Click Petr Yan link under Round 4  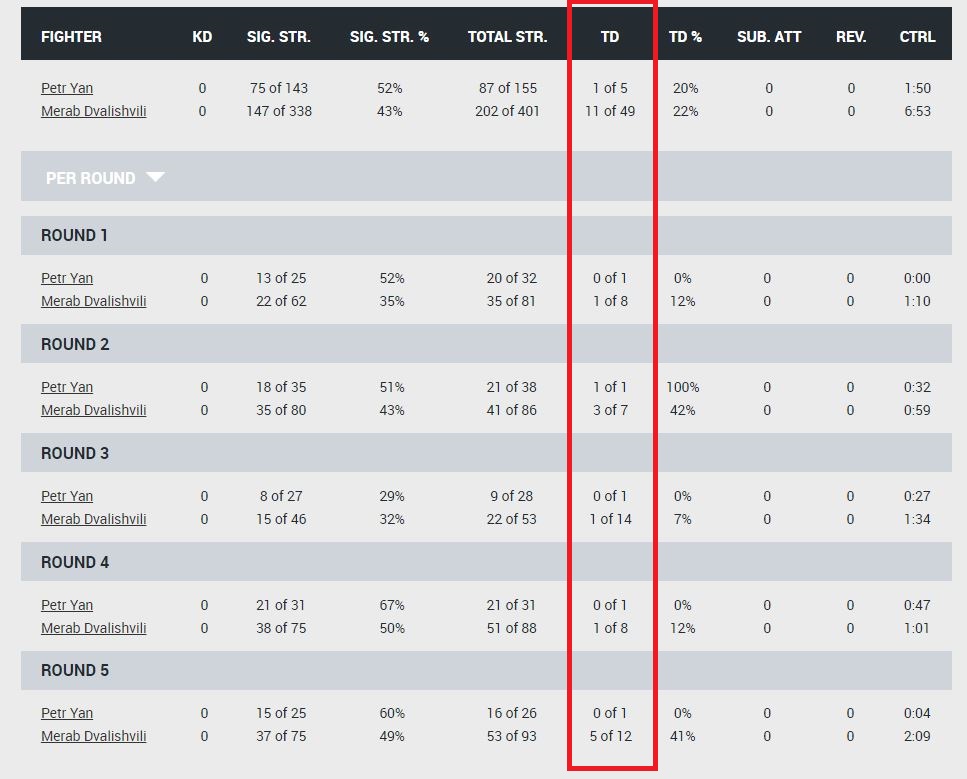click(67, 605)
